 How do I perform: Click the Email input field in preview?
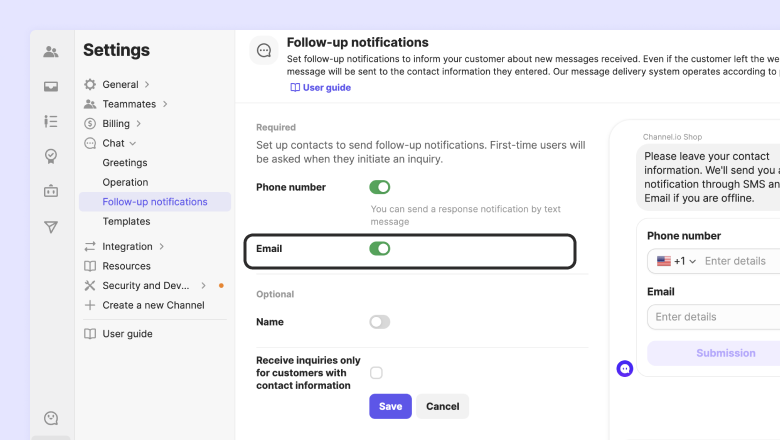715,317
